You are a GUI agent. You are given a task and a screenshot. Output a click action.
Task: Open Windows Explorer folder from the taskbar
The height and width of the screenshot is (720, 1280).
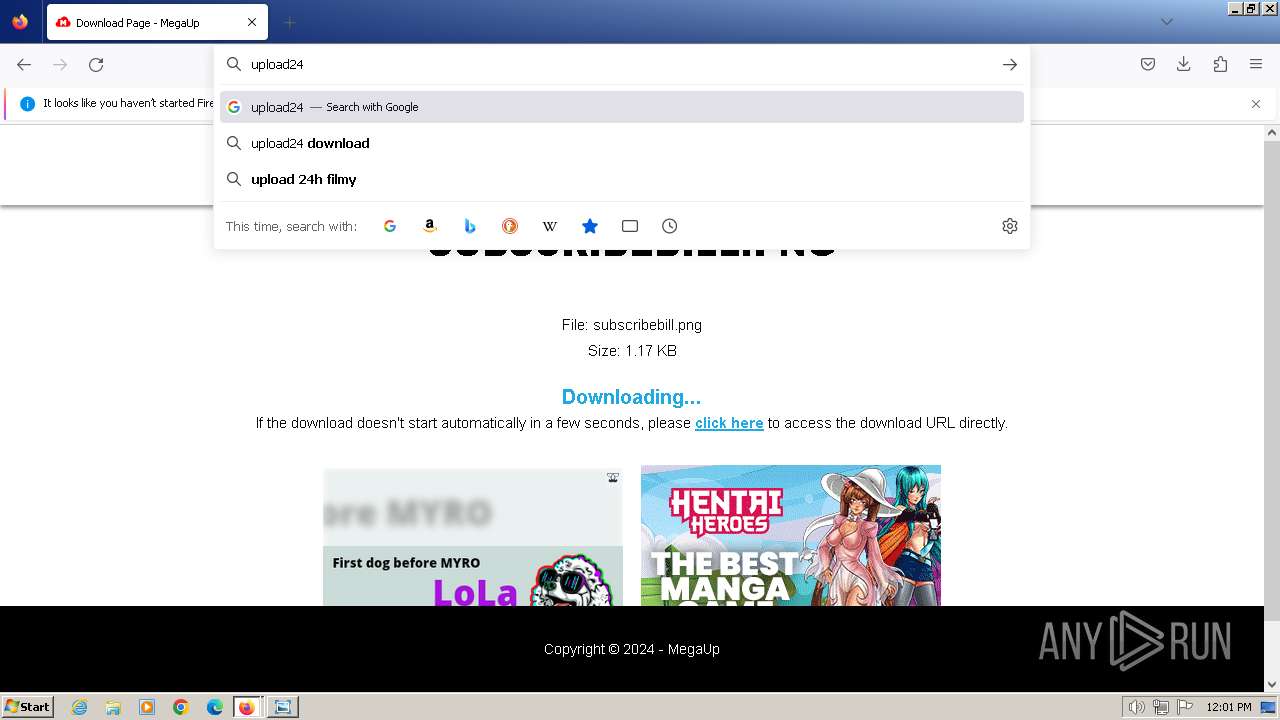113,707
